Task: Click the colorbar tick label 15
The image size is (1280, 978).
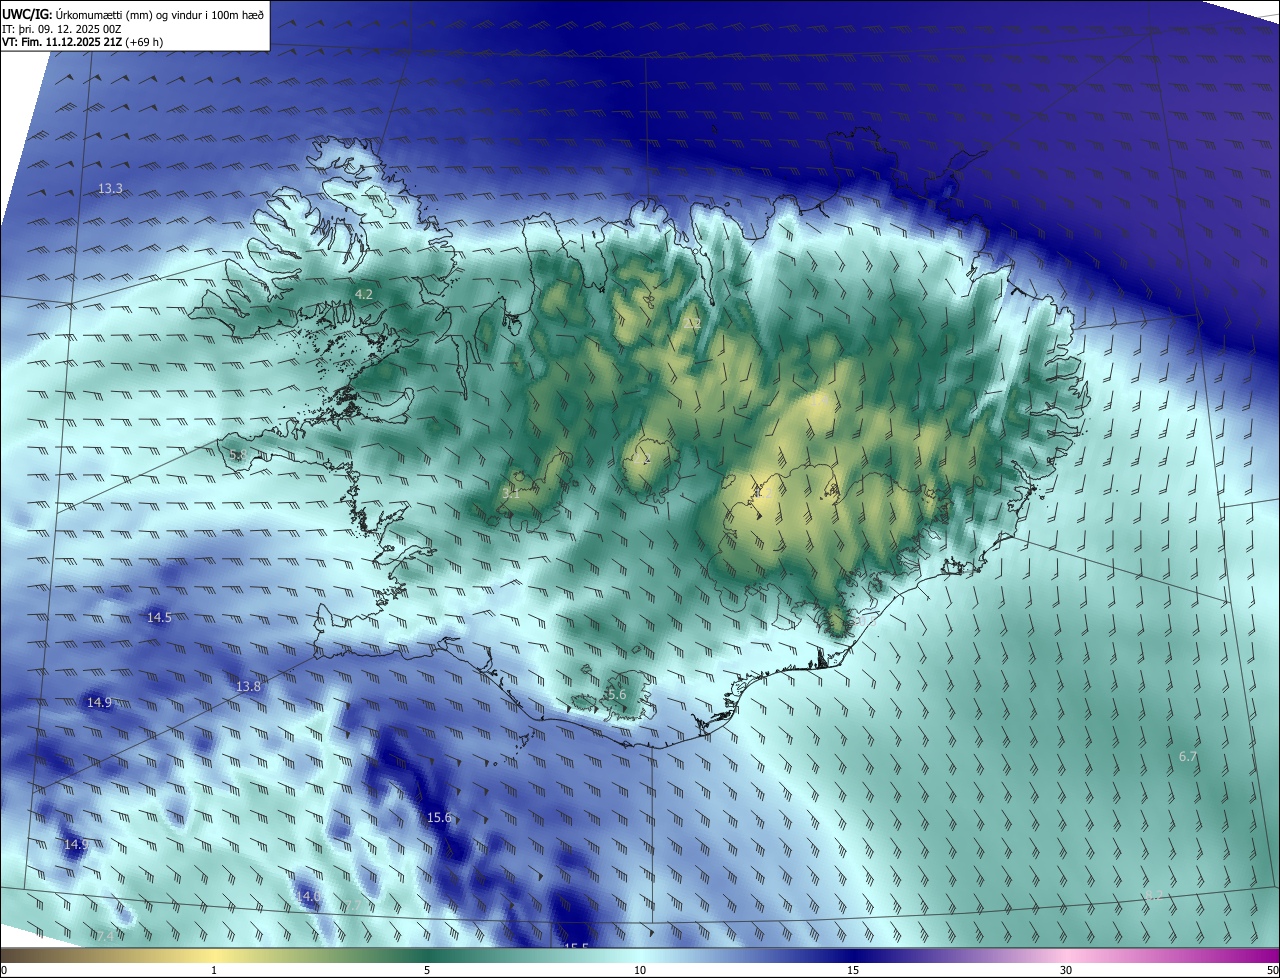Action: pyautogui.click(x=853, y=970)
